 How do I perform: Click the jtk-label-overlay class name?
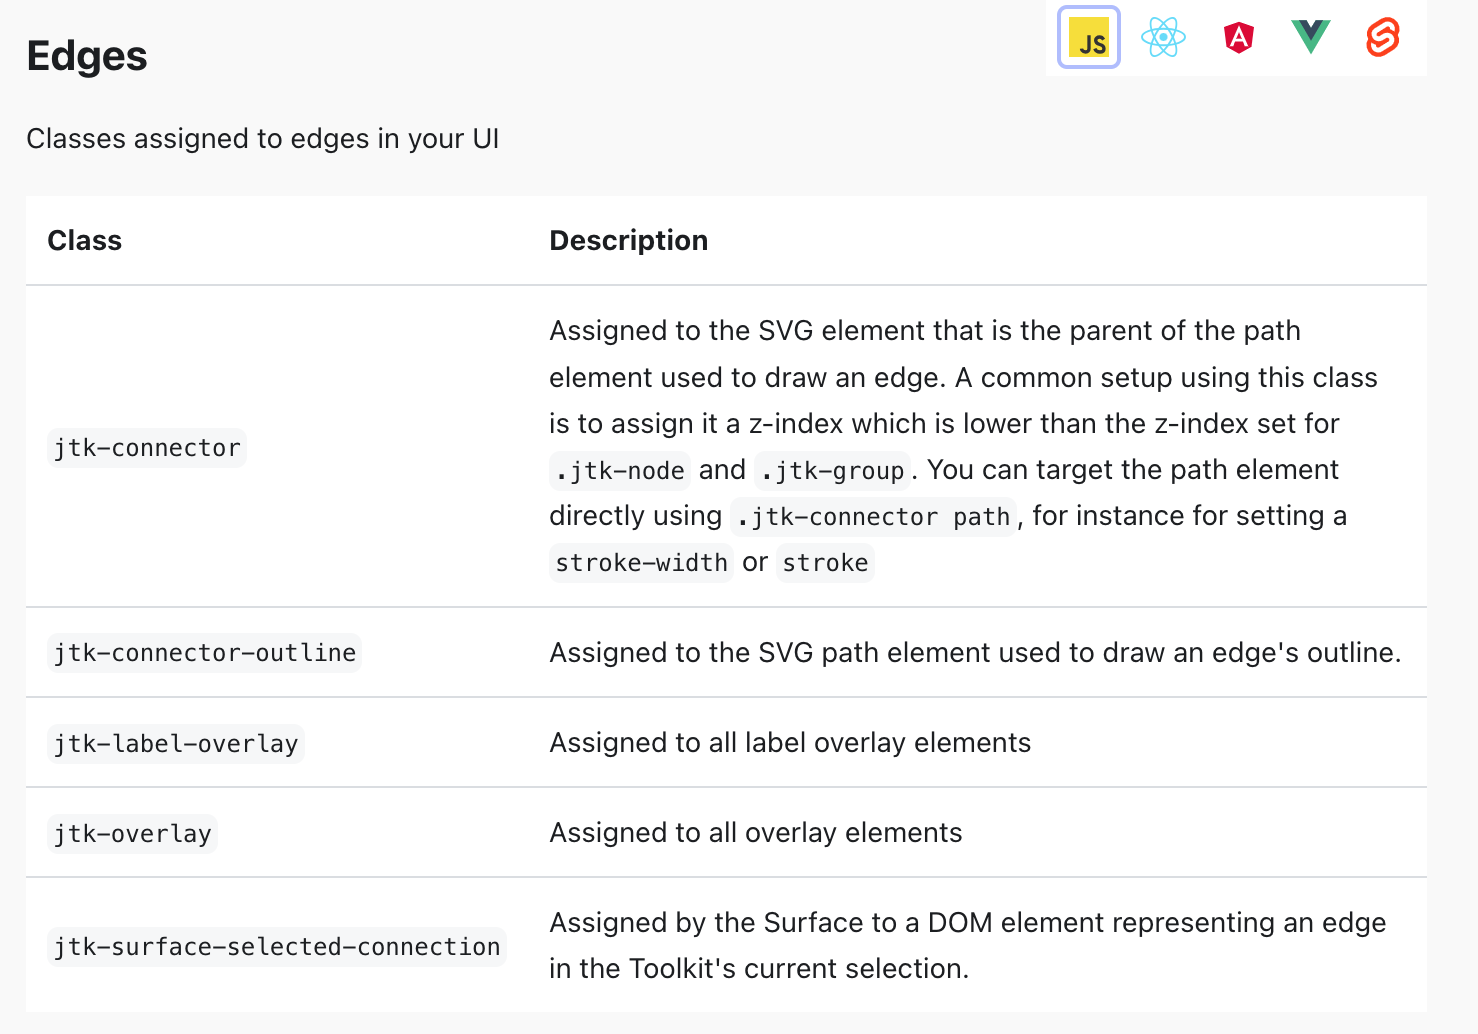pyautogui.click(x=176, y=743)
